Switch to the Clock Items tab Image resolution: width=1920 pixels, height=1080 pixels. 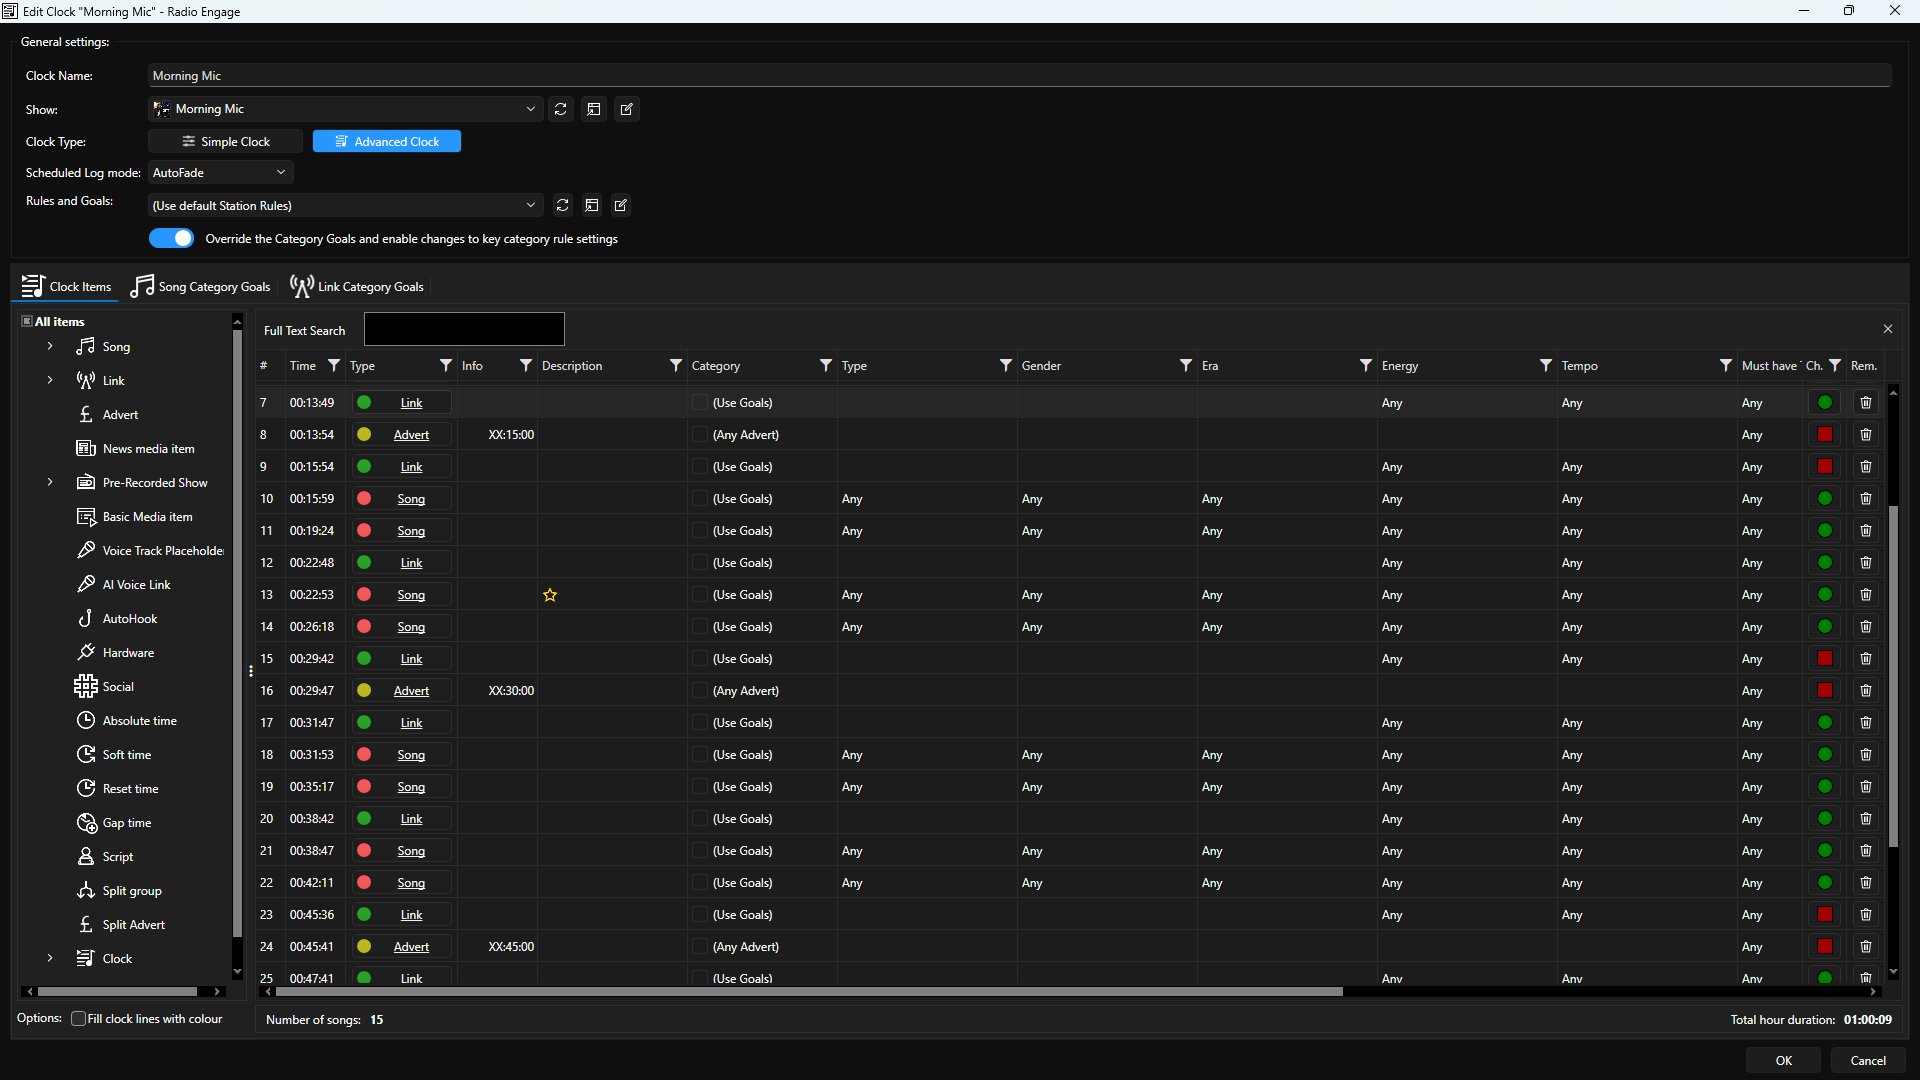click(x=66, y=286)
